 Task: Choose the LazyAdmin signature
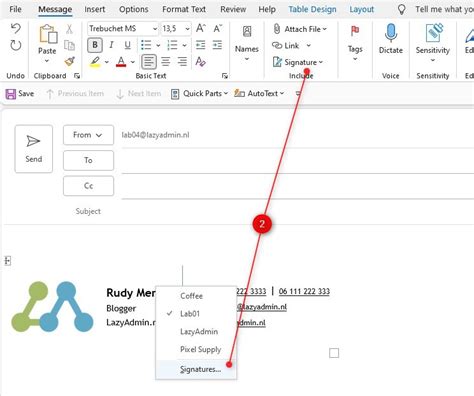pyautogui.click(x=196, y=331)
